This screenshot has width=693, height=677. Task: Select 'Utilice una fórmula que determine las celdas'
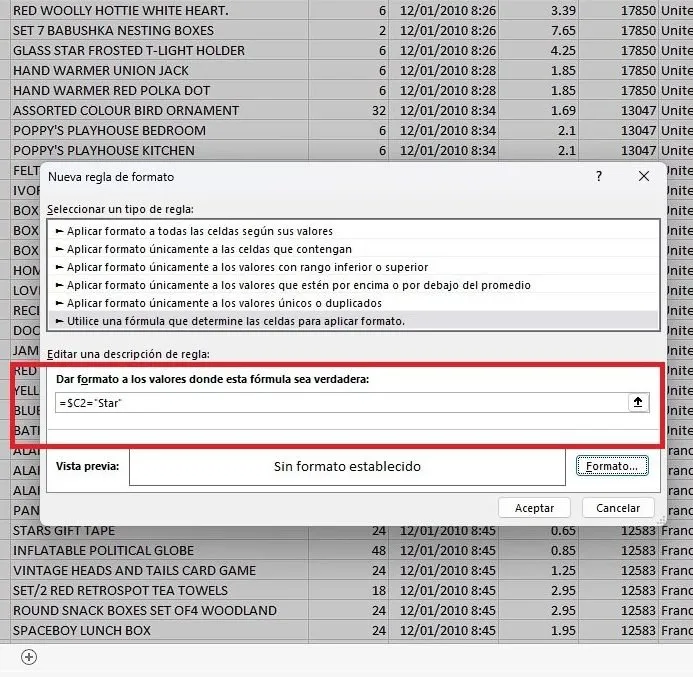[x=353, y=321]
